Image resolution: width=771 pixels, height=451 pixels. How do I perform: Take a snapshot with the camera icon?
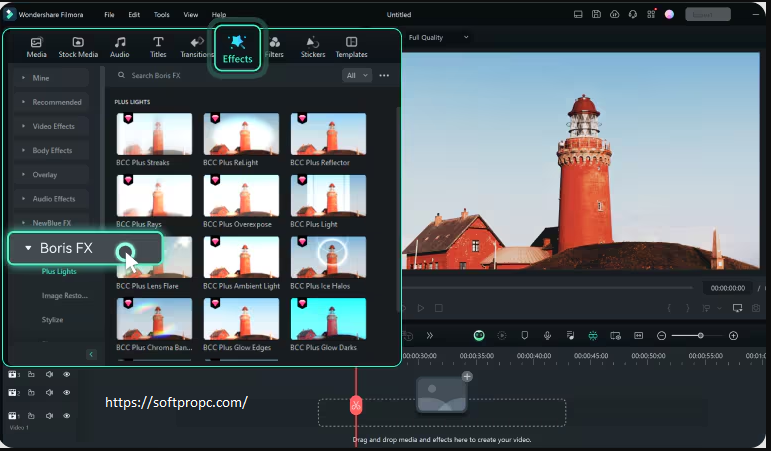[x=756, y=308]
